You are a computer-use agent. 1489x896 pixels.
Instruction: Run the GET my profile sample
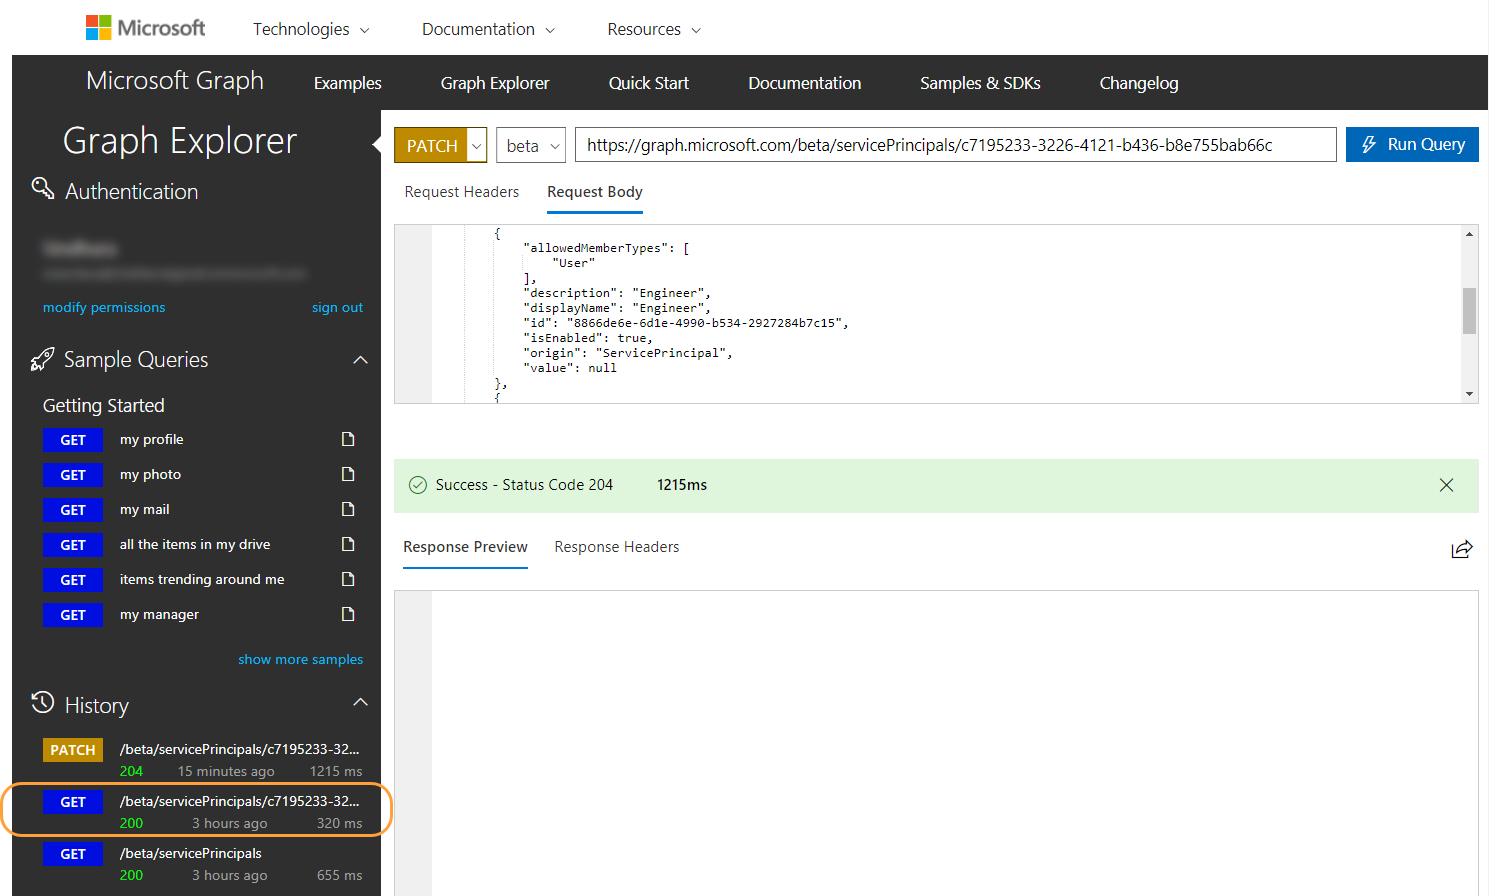[x=73, y=440]
